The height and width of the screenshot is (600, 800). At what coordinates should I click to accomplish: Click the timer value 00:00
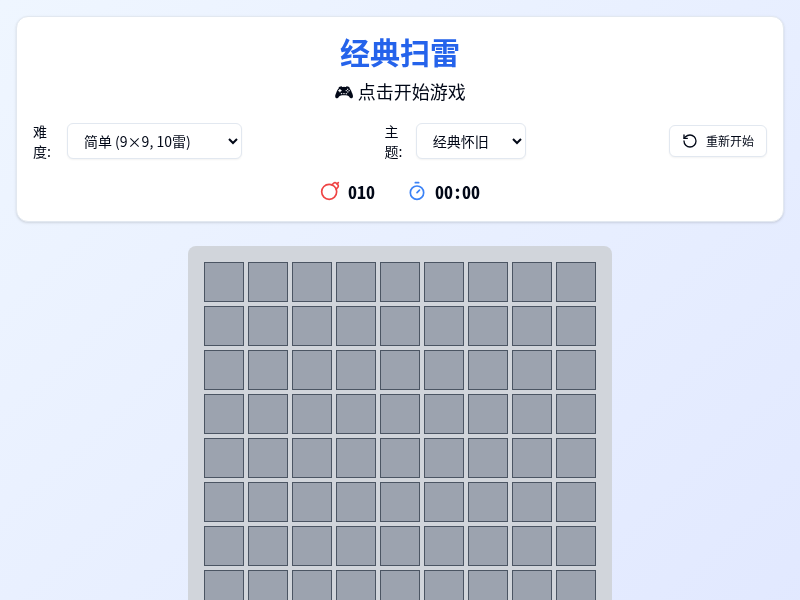[x=457, y=193]
